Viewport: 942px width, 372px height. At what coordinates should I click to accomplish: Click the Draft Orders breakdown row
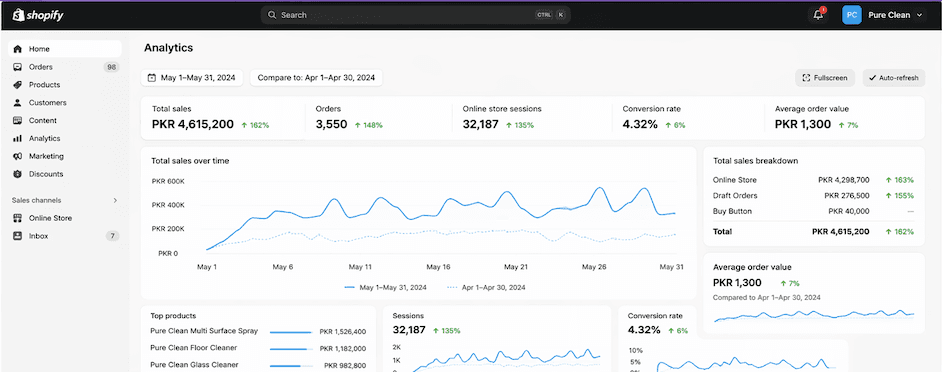pyautogui.click(x=813, y=196)
